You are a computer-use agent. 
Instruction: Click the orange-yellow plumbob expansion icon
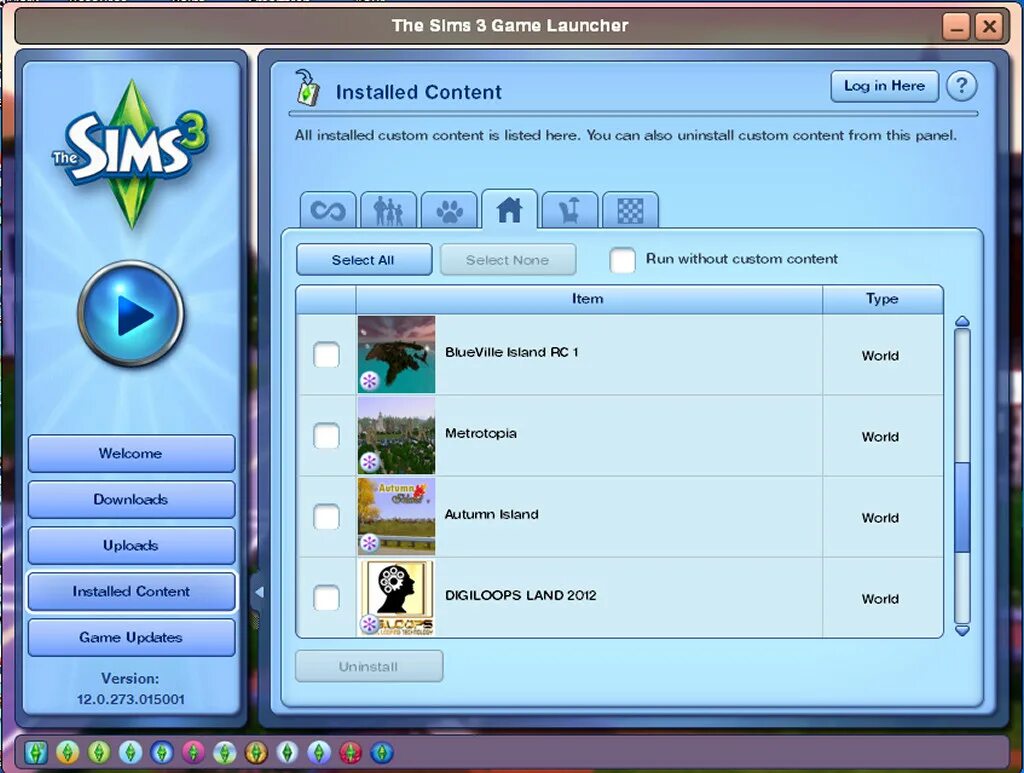[67, 753]
